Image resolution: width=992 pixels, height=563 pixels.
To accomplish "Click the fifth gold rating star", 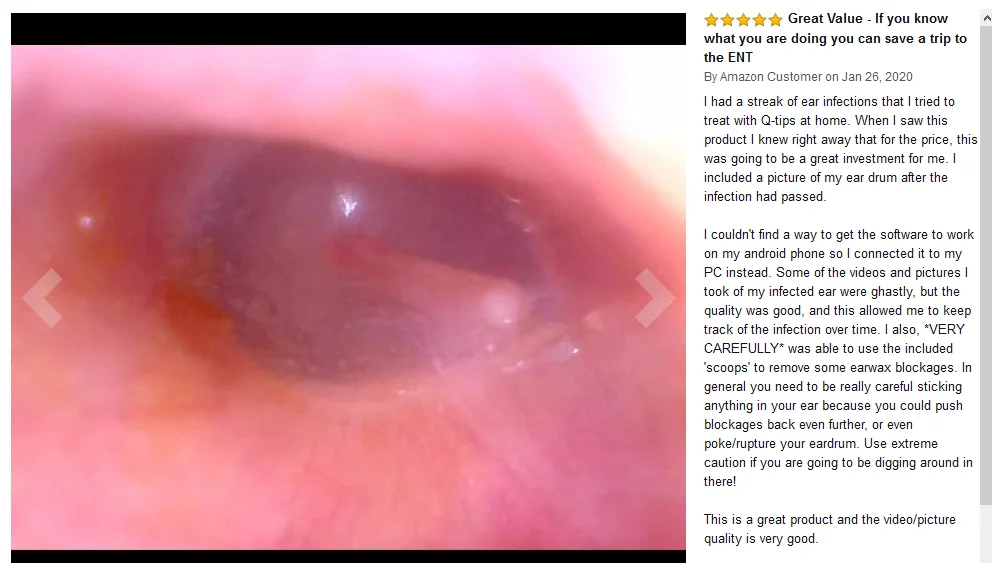I will pos(776,20).
